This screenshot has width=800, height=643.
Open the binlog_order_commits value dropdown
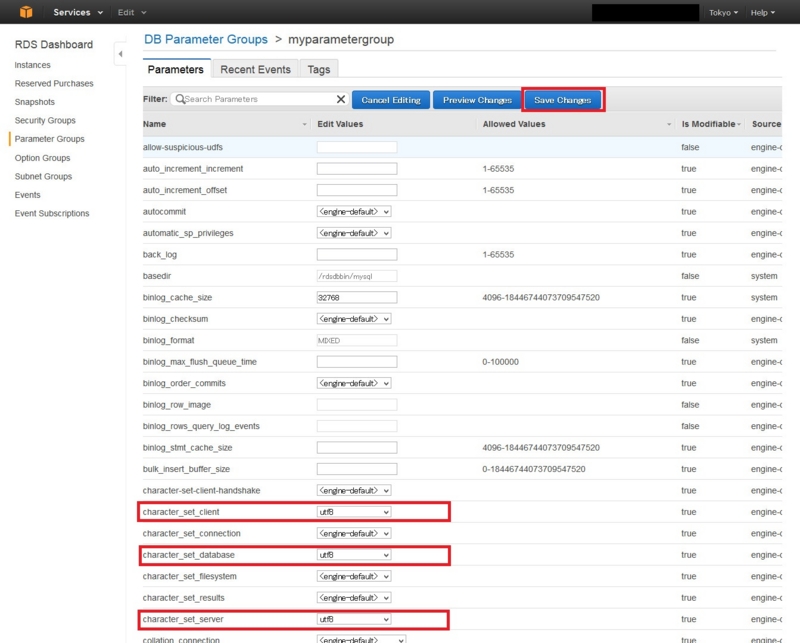tap(354, 383)
